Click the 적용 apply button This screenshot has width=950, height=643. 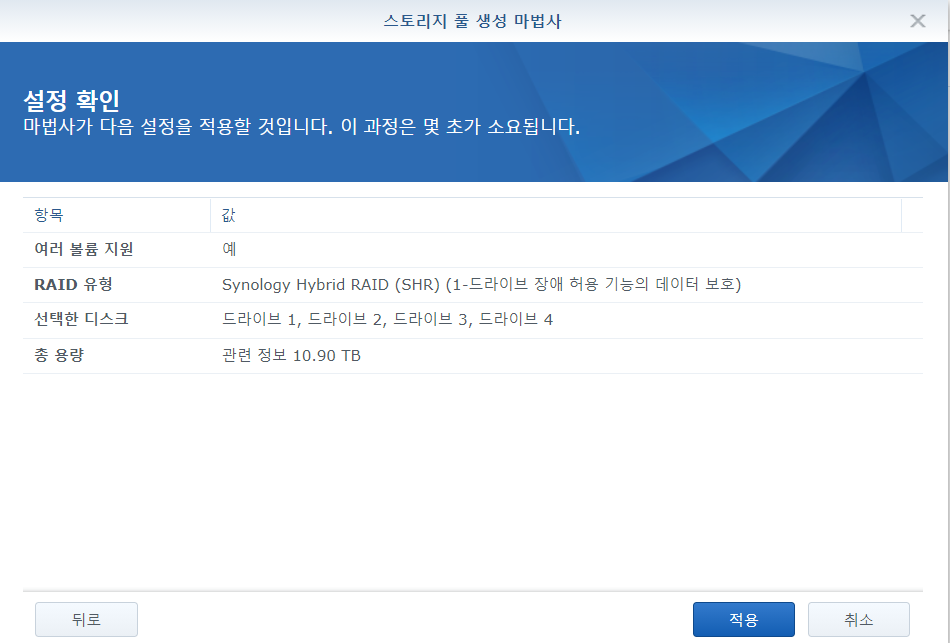tap(743, 619)
